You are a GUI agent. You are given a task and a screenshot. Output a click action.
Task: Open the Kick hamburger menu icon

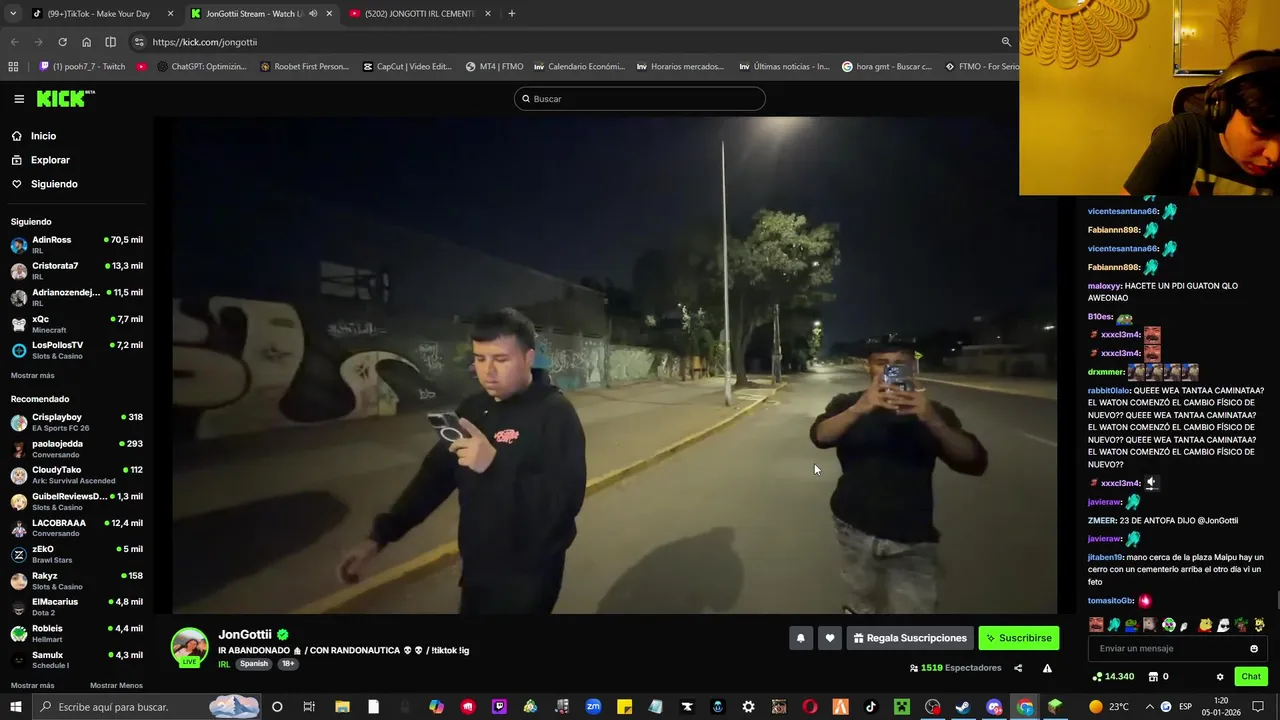(19, 99)
